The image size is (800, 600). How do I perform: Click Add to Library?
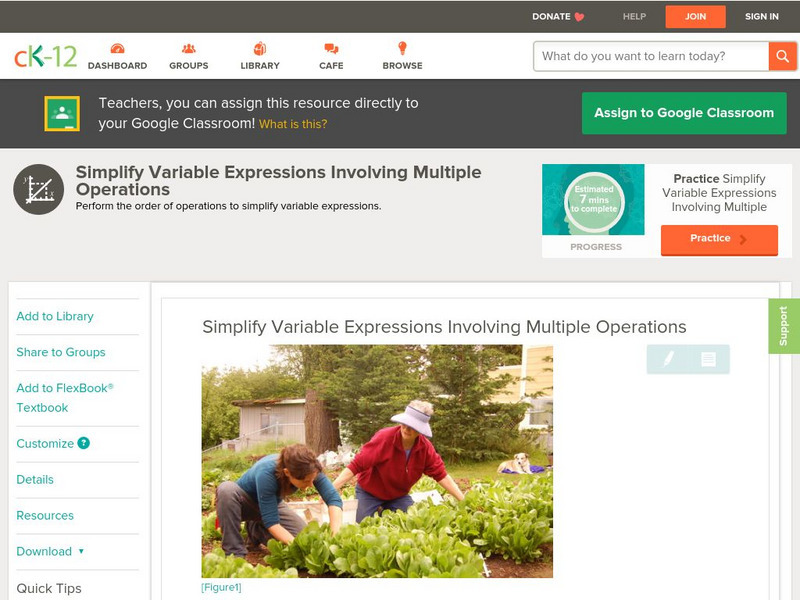coord(55,316)
